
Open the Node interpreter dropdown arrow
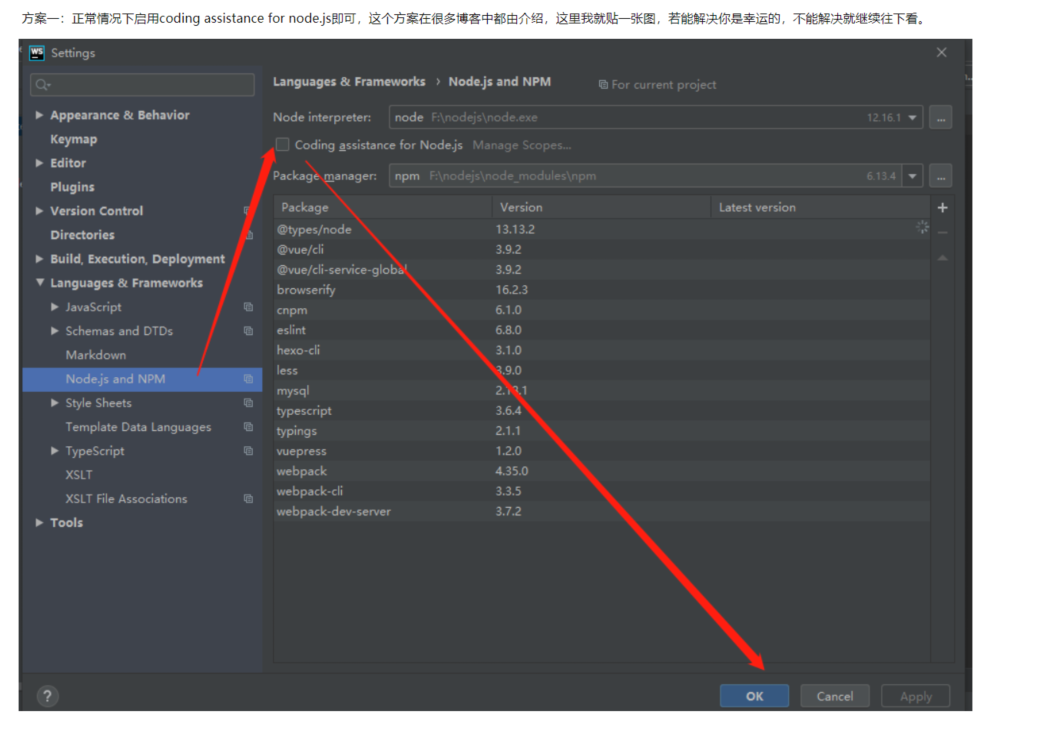(912, 117)
